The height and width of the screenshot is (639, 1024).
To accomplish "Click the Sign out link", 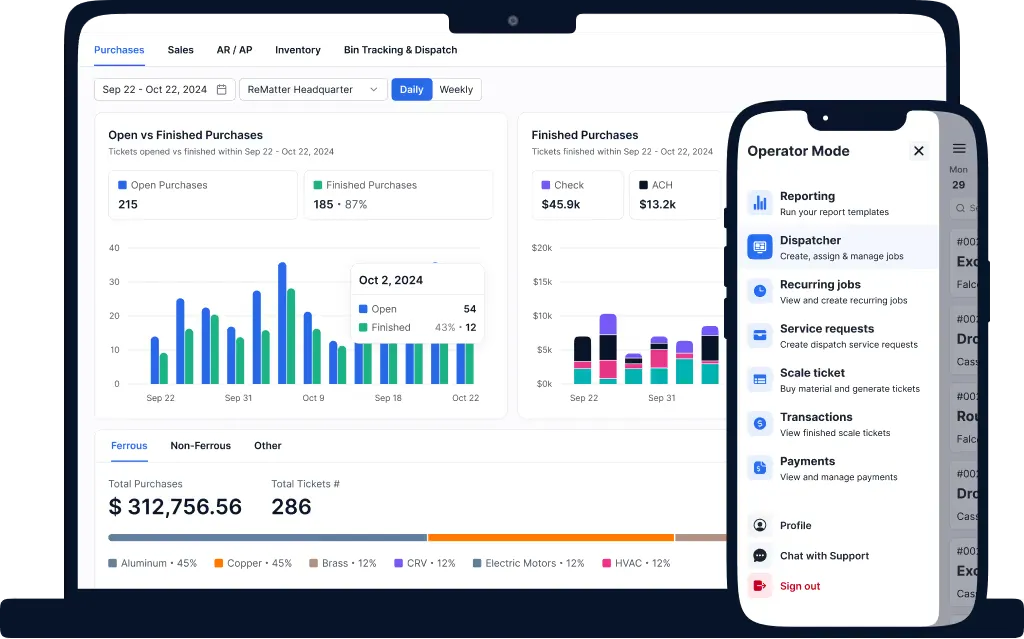I will coord(799,586).
